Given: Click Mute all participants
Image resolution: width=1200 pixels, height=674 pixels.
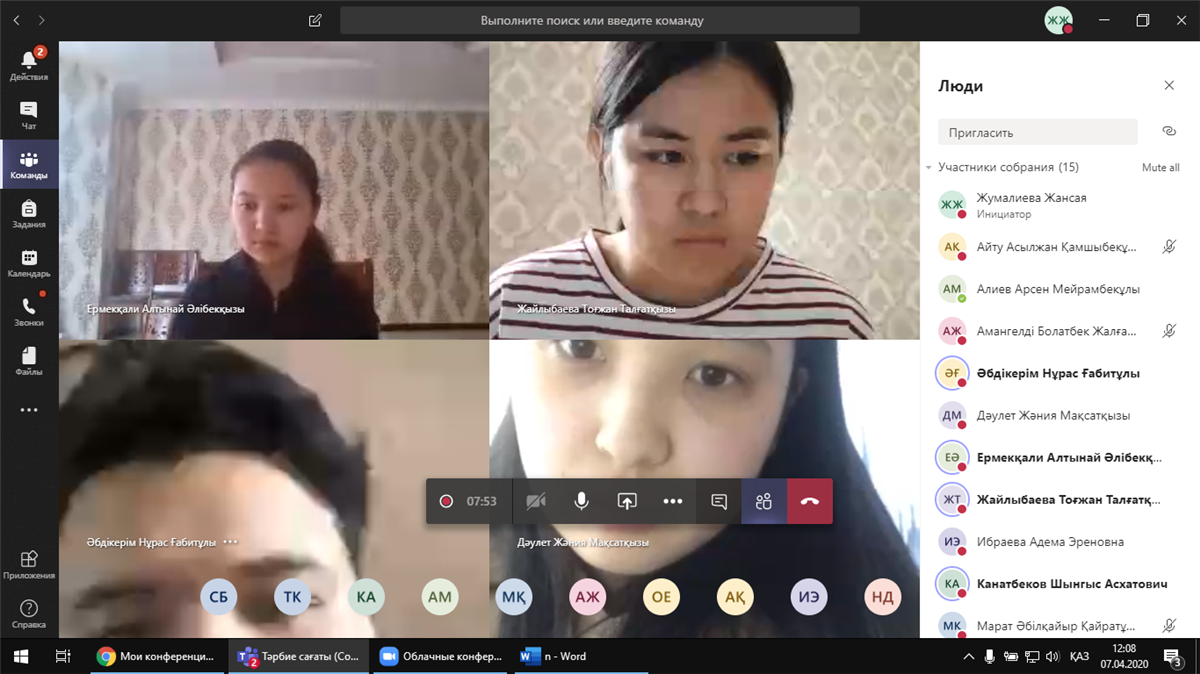Looking at the screenshot, I should (1160, 168).
